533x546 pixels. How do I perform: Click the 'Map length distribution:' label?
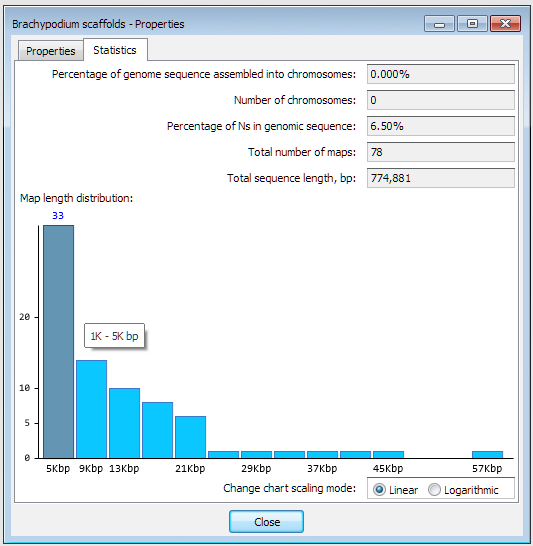pyautogui.click(x=77, y=198)
